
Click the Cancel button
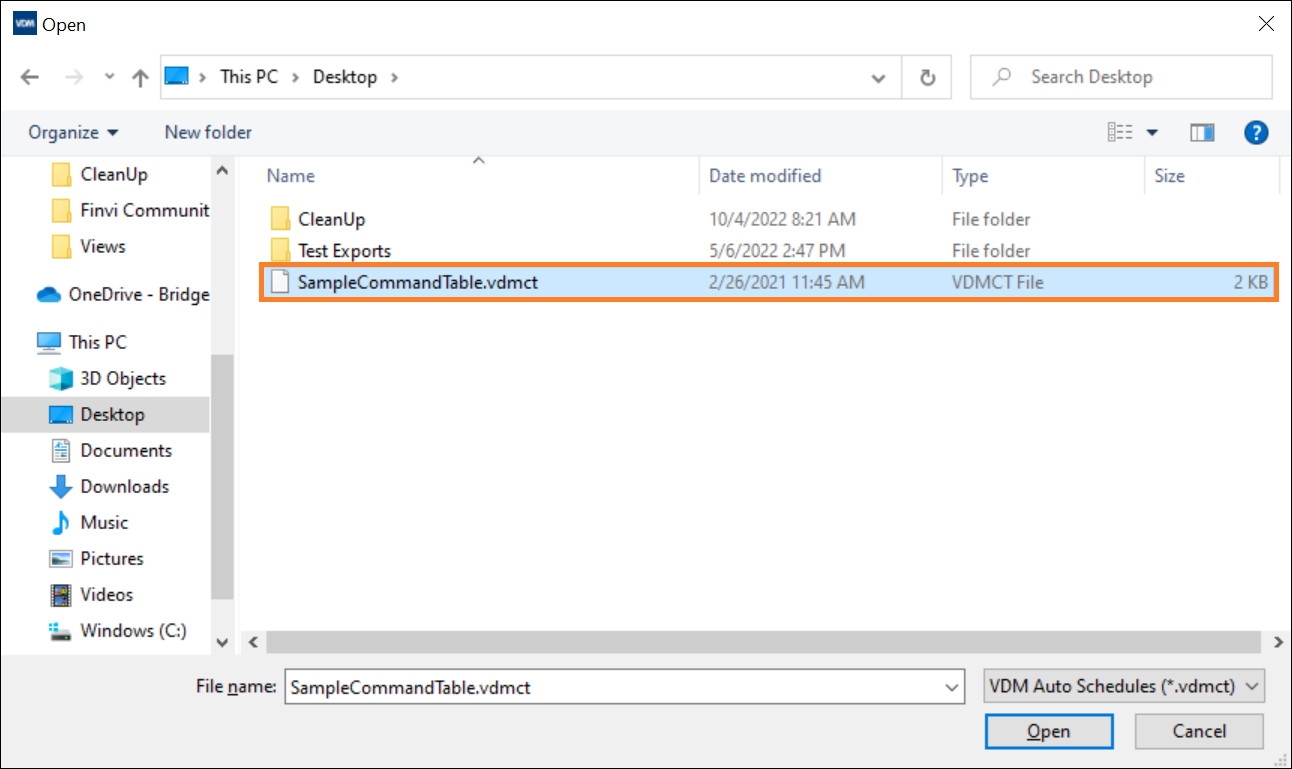[x=1199, y=731]
